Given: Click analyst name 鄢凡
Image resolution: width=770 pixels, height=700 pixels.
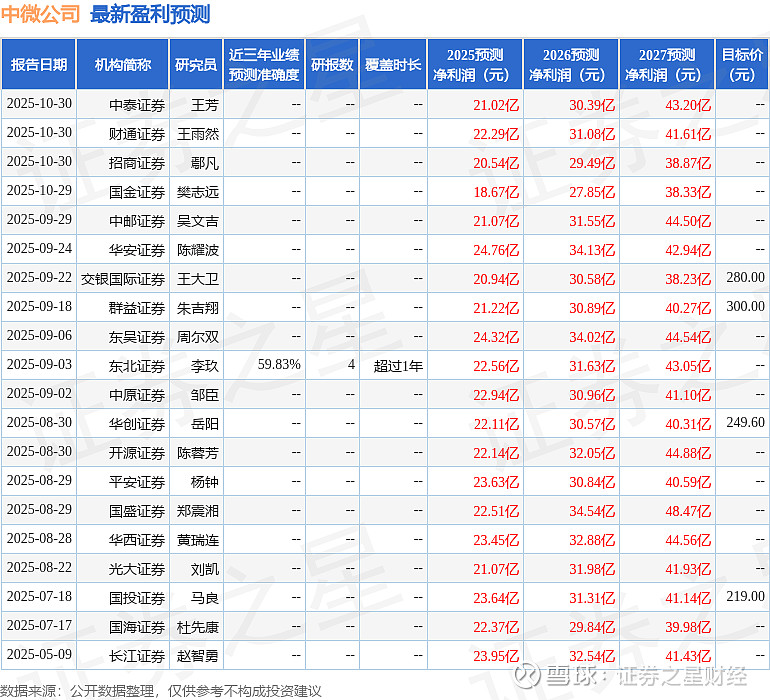Looking at the screenshot, I should (x=205, y=163).
